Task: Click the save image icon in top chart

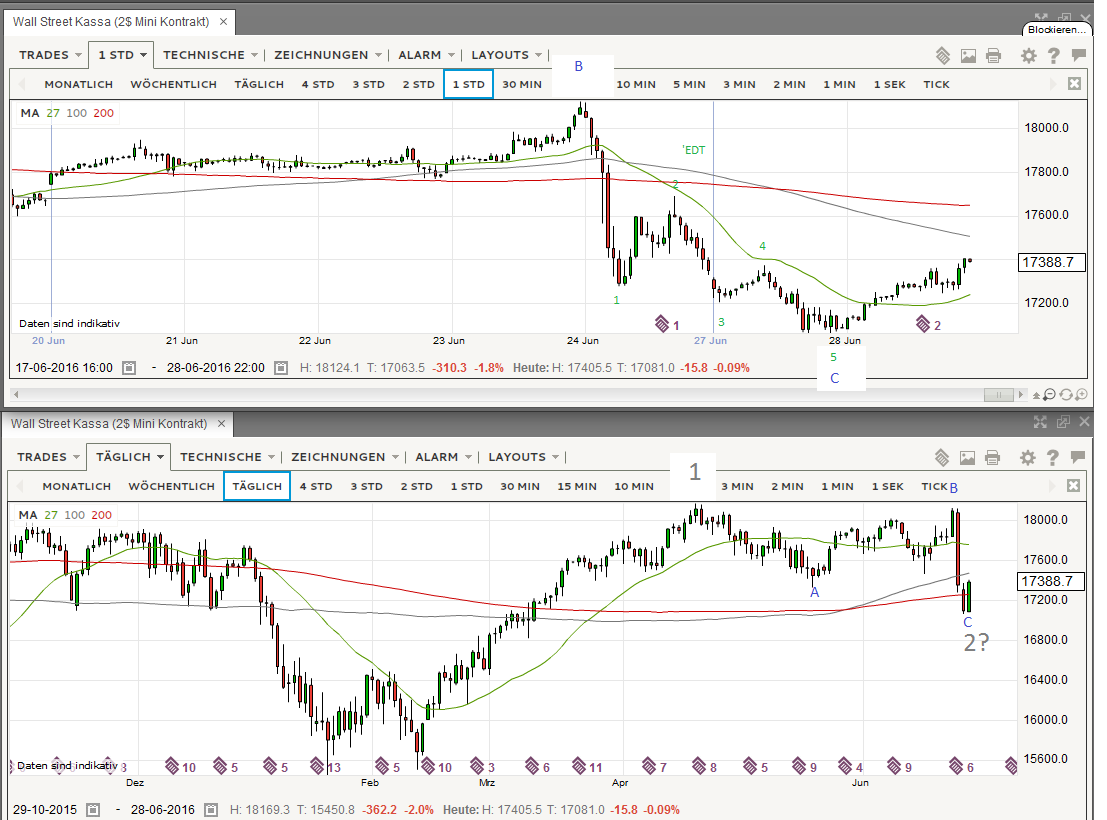Action: [968, 56]
